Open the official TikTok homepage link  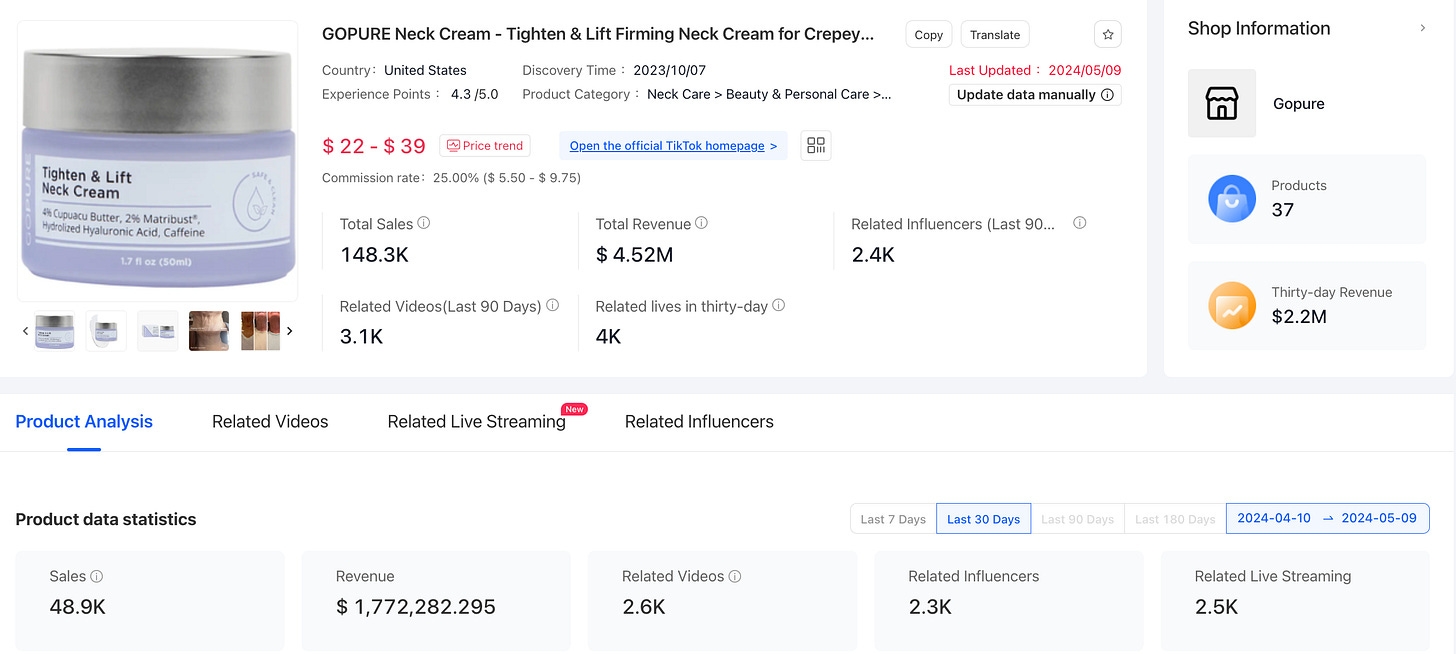(x=673, y=146)
